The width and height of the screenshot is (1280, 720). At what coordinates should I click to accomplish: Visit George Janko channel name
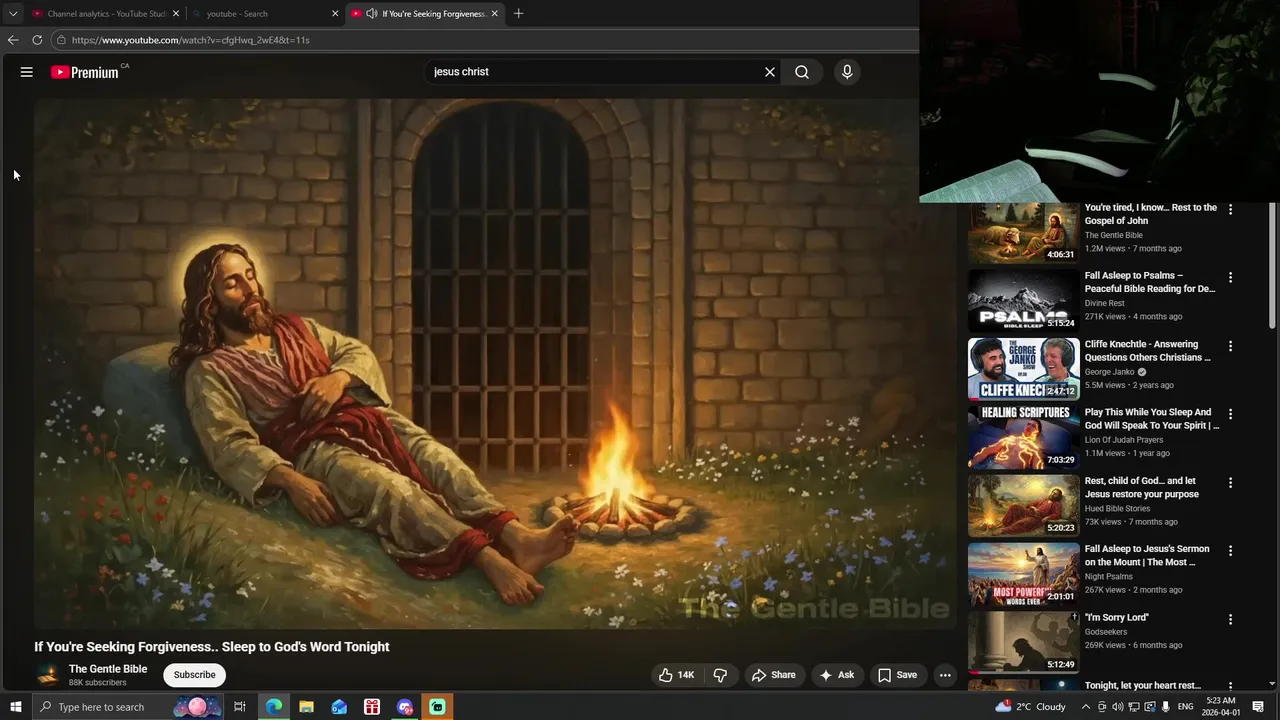tap(1110, 372)
